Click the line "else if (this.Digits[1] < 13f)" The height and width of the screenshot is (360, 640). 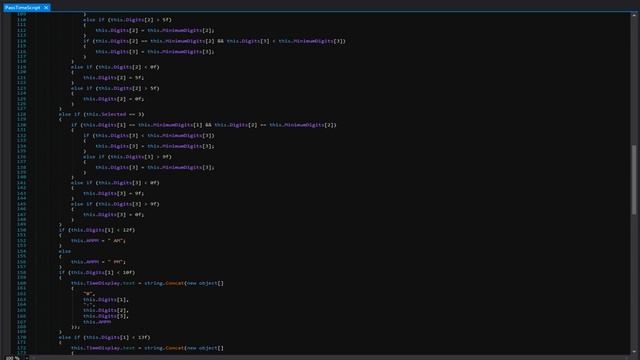tap(104, 338)
